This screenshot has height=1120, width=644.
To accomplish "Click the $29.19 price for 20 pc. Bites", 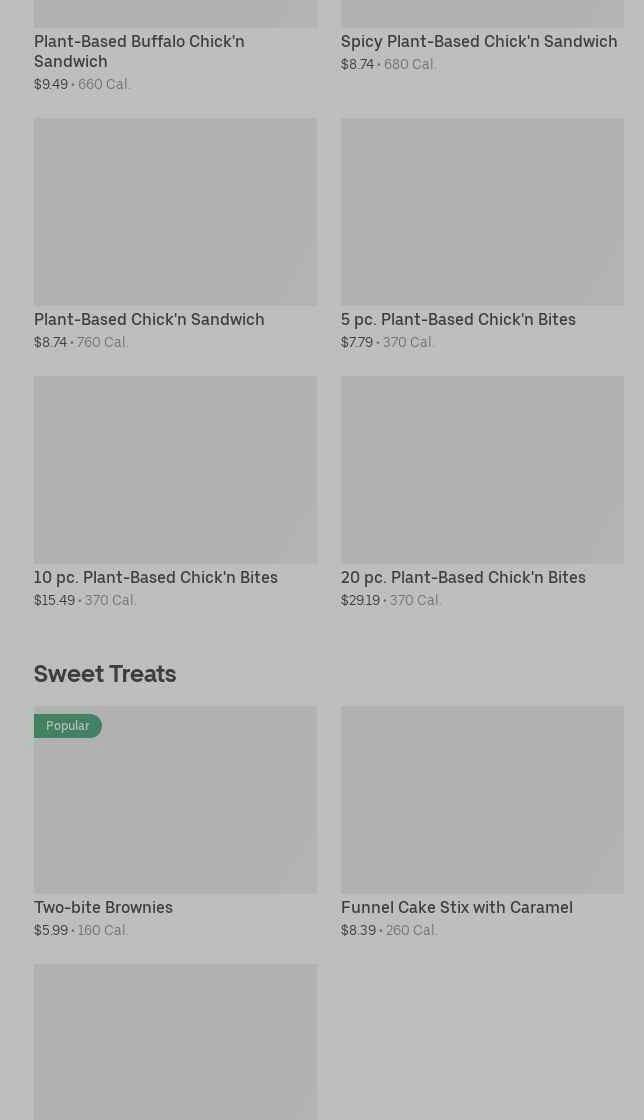I will point(360,600).
